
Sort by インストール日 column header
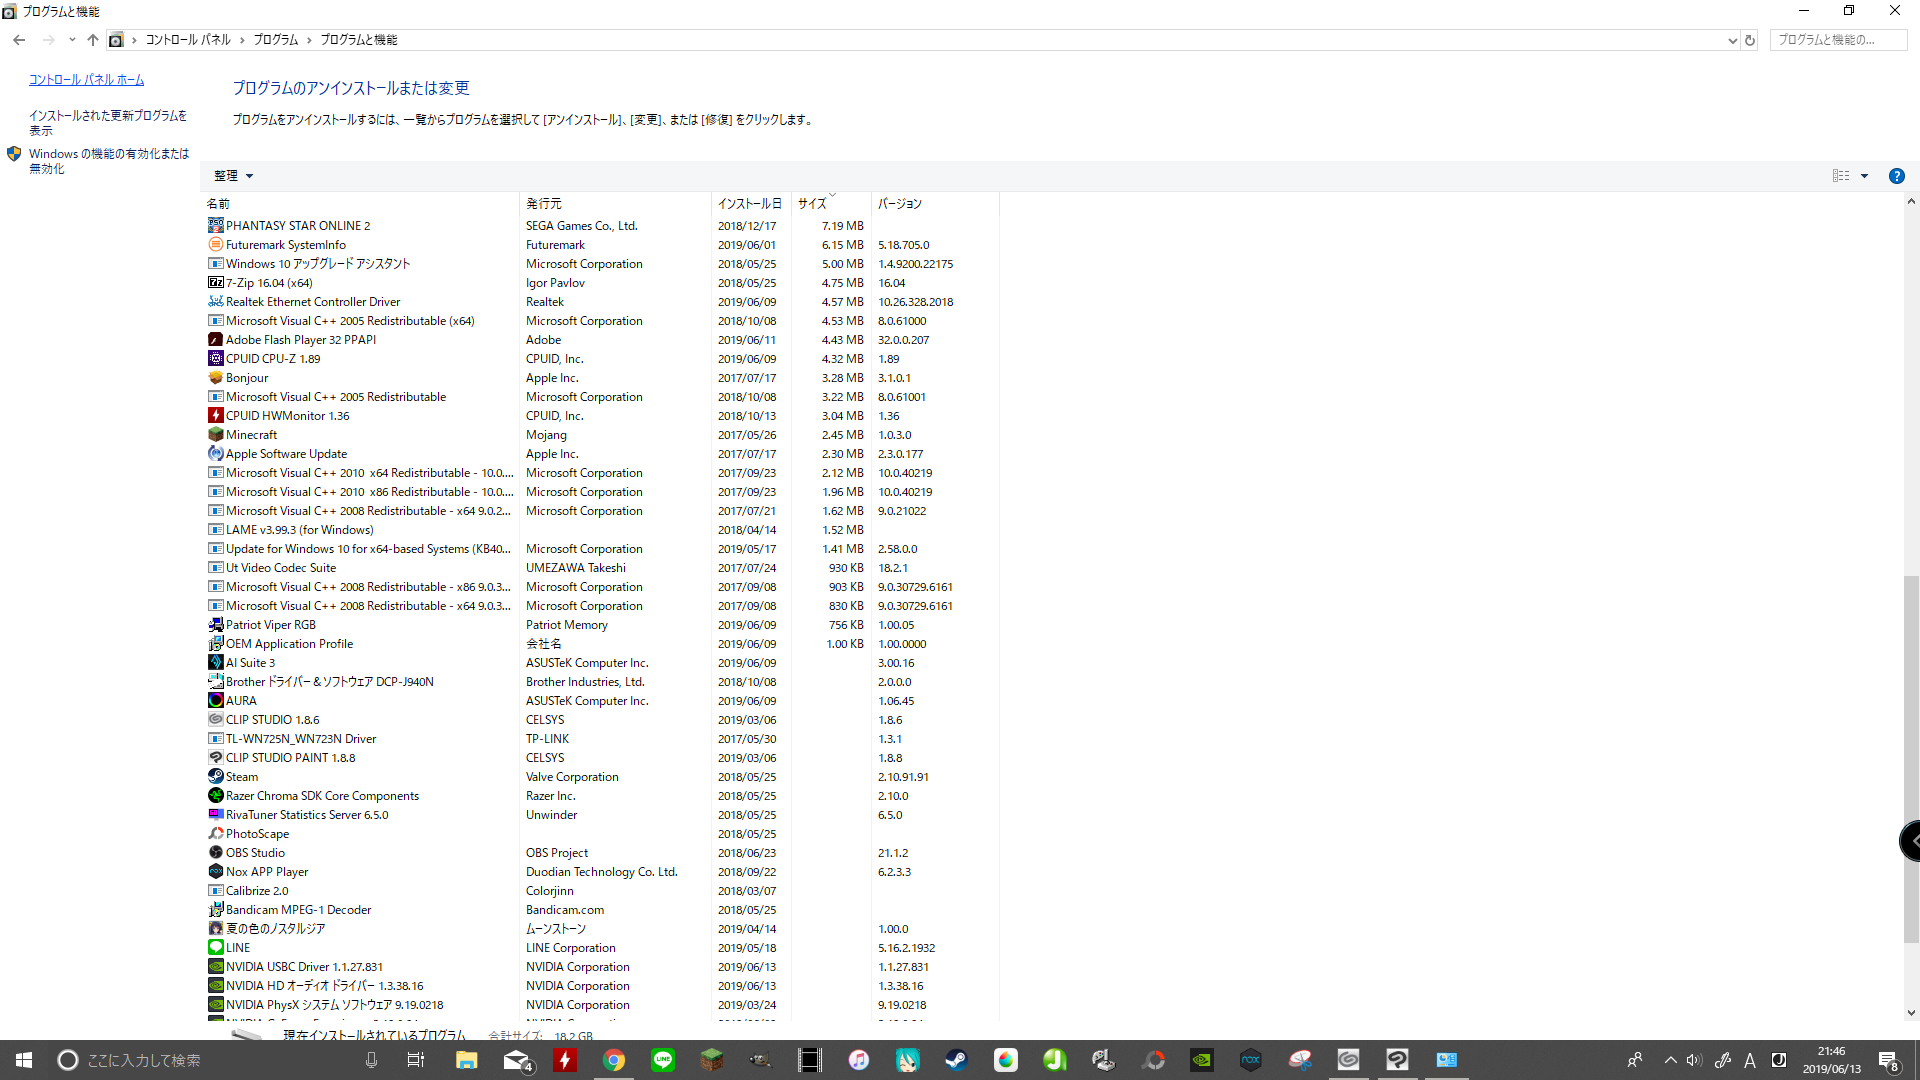pos(749,203)
